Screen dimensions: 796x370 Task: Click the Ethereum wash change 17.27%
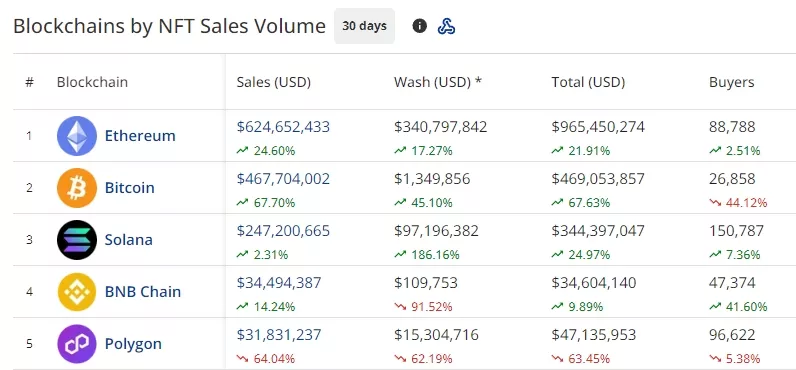[x=423, y=151]
